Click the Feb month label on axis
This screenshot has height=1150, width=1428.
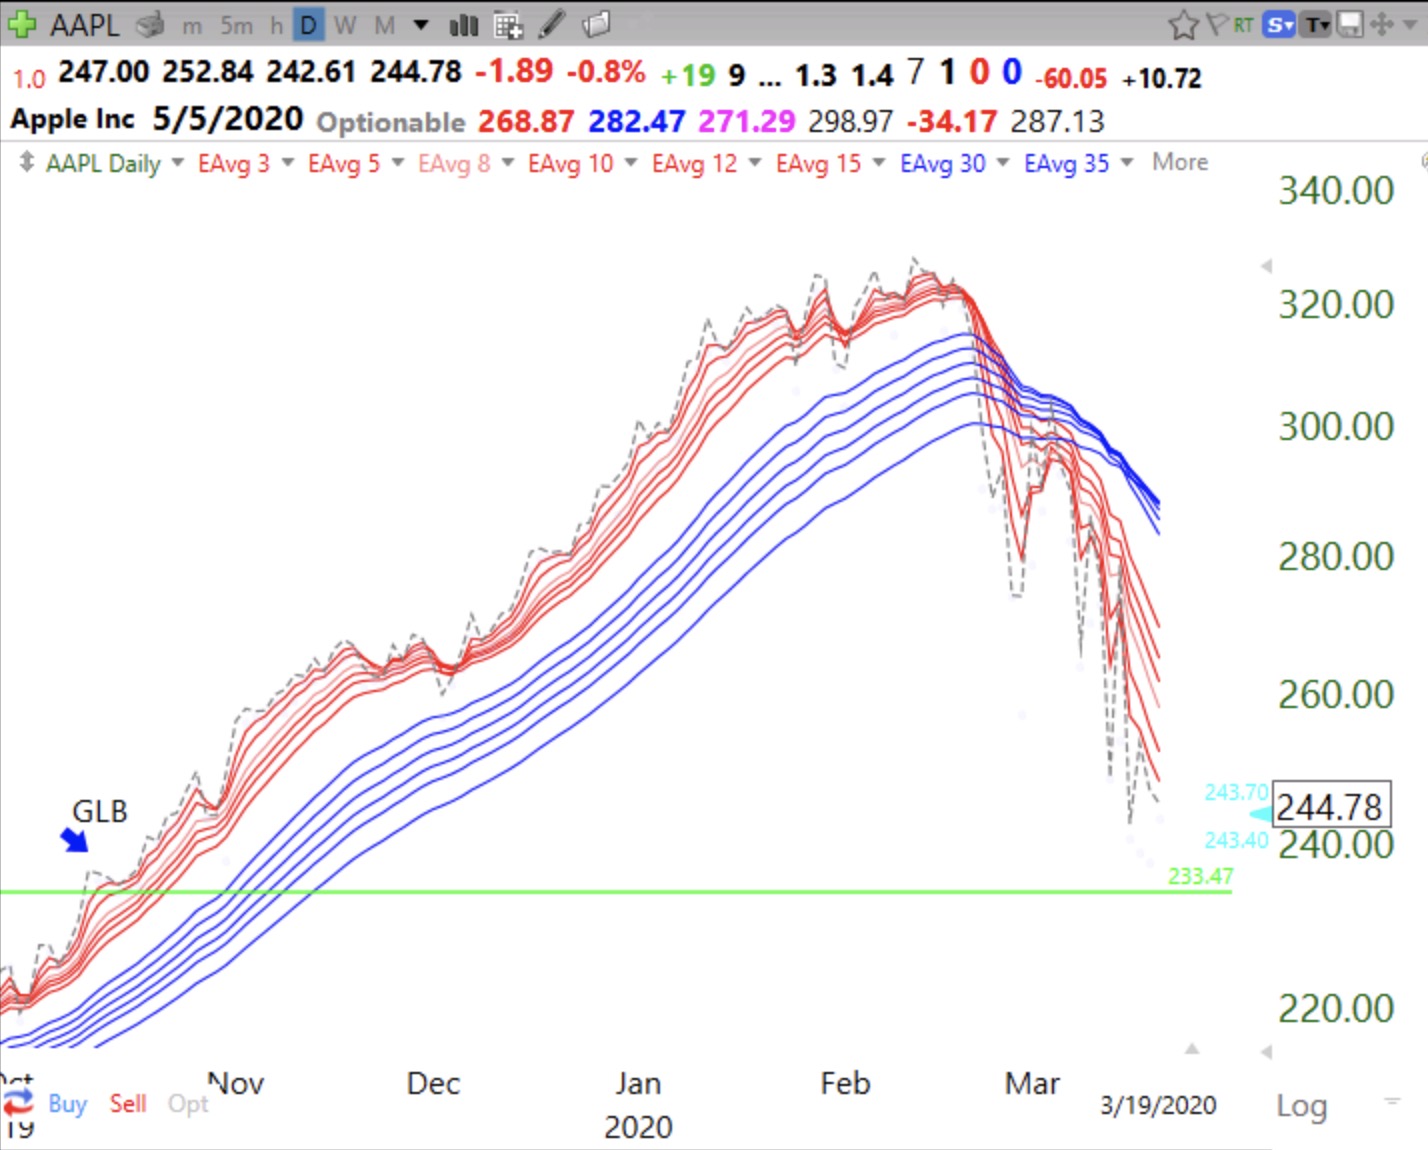pyautogui.click(x=845, y=1083)
